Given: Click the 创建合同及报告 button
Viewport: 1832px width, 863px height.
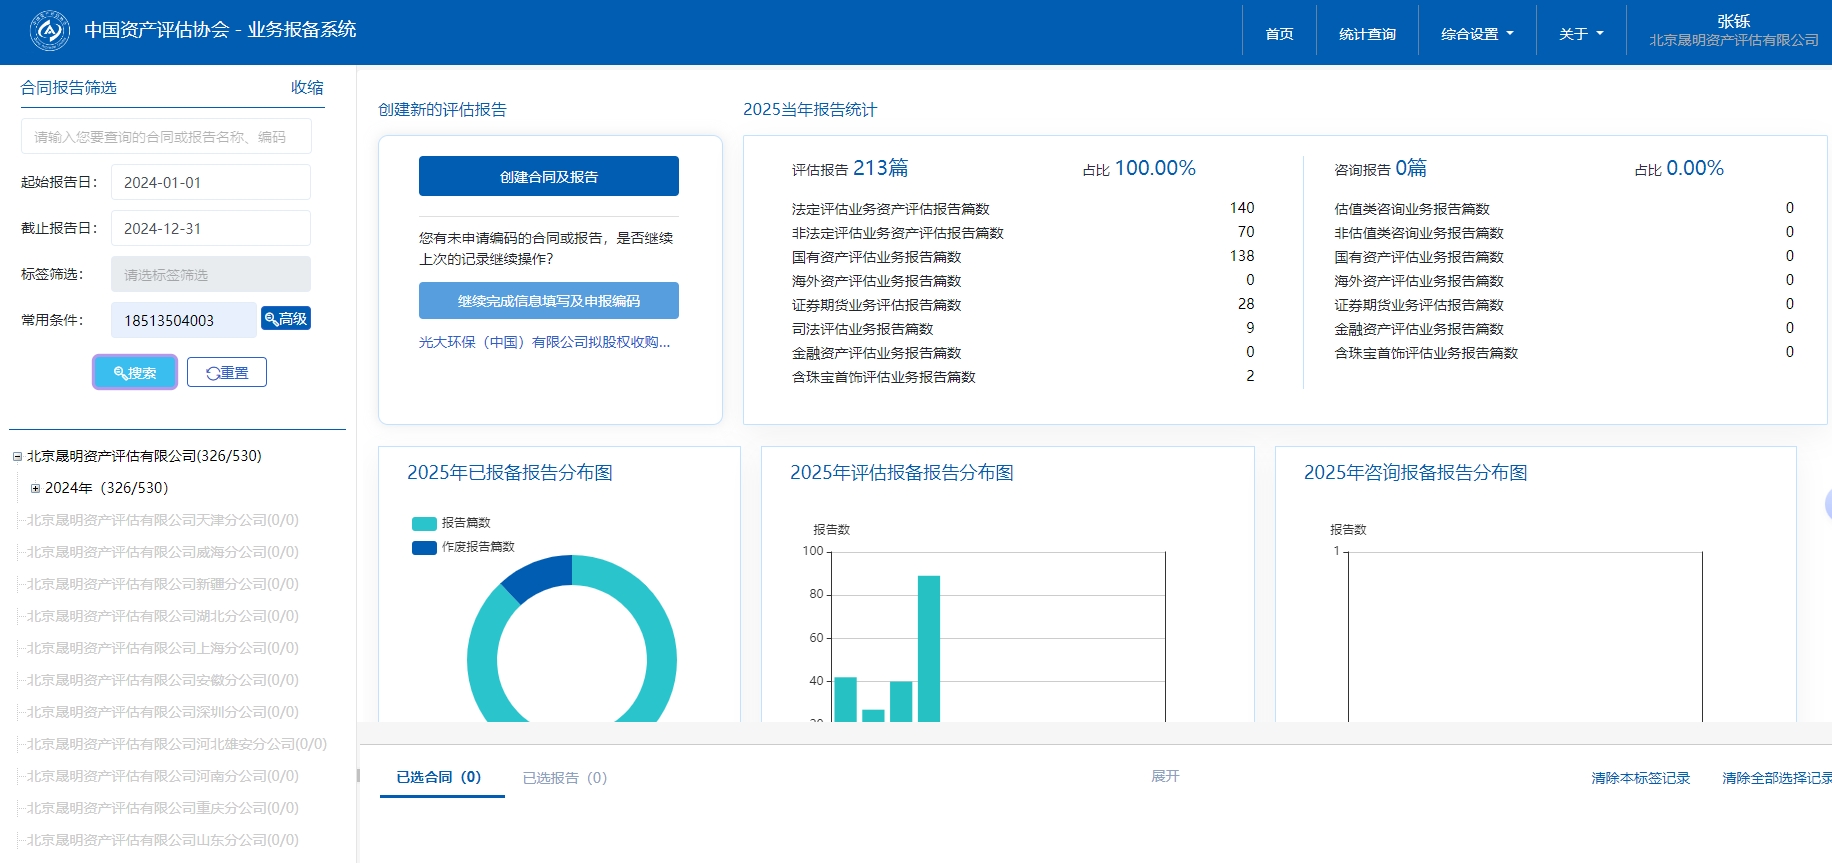Looking at the screenshot, I should [548, 177].
